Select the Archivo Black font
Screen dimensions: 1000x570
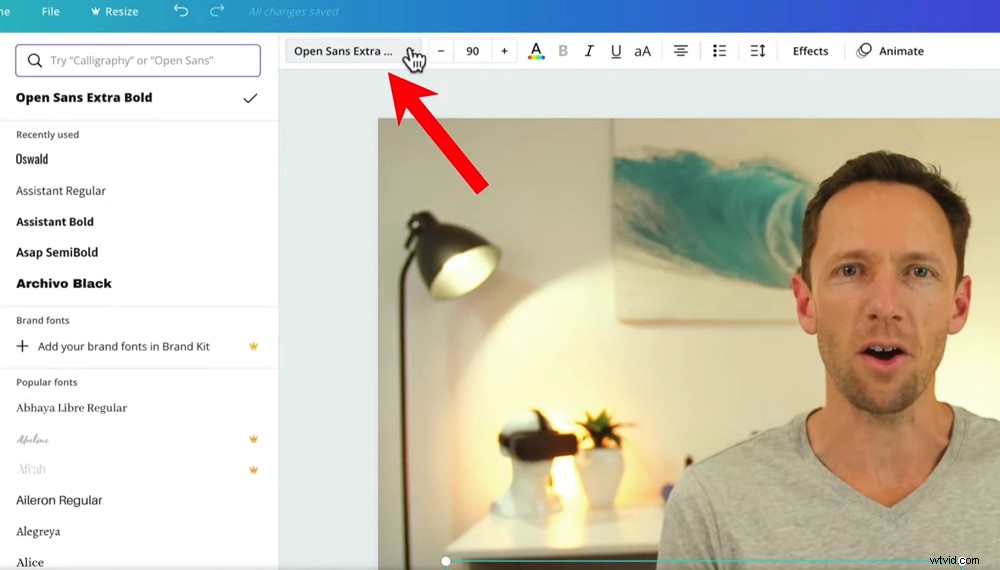[64, 284]
